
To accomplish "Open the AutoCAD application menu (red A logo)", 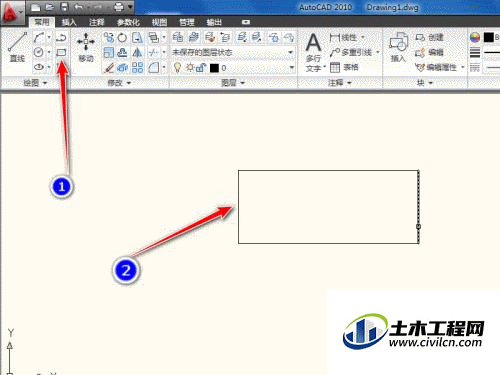I will pyautogui.click(x=12, y=12).
